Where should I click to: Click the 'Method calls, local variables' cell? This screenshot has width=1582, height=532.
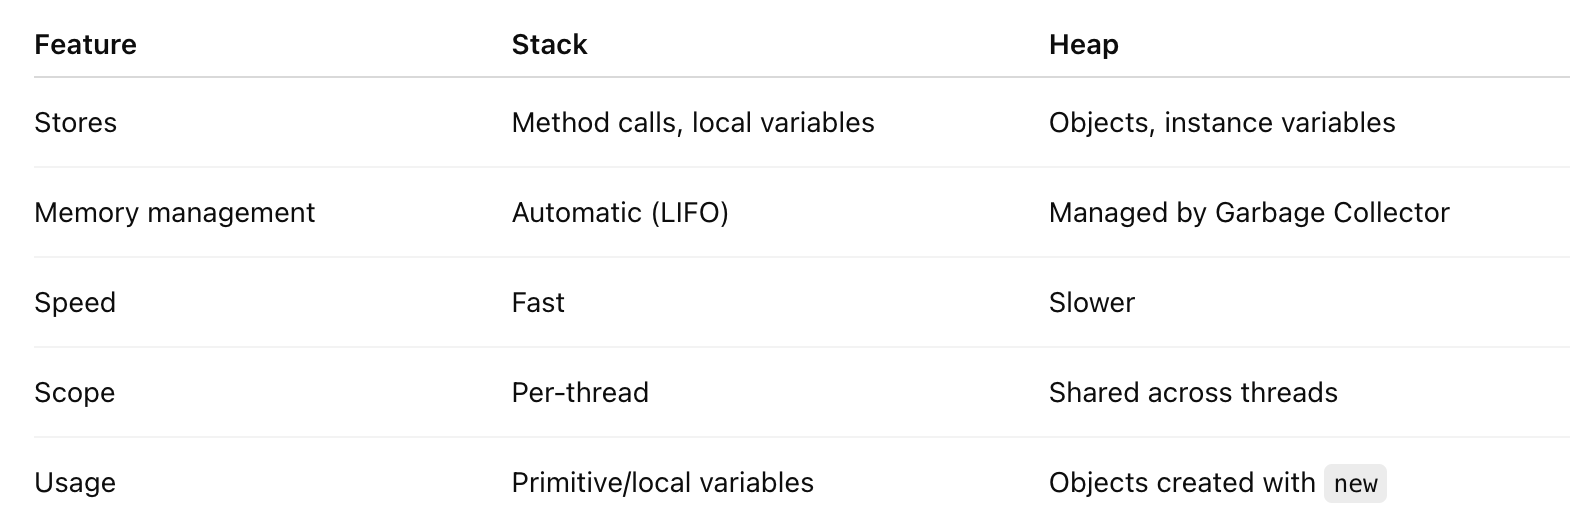point(692,123)
